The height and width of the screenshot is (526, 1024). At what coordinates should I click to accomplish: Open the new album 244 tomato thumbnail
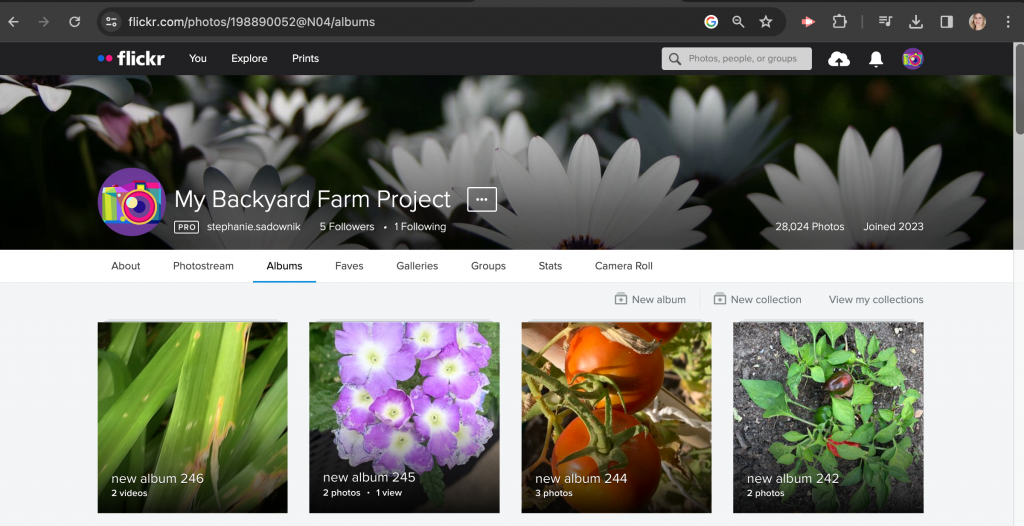[616, 417]
